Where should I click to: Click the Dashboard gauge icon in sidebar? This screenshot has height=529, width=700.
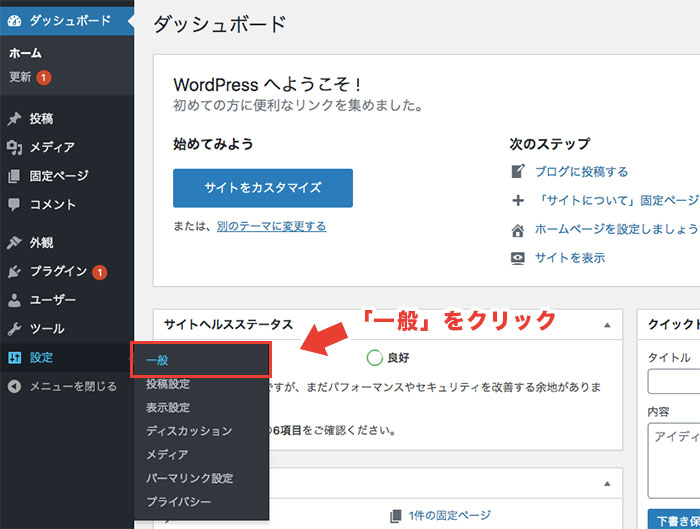(14, 21)
